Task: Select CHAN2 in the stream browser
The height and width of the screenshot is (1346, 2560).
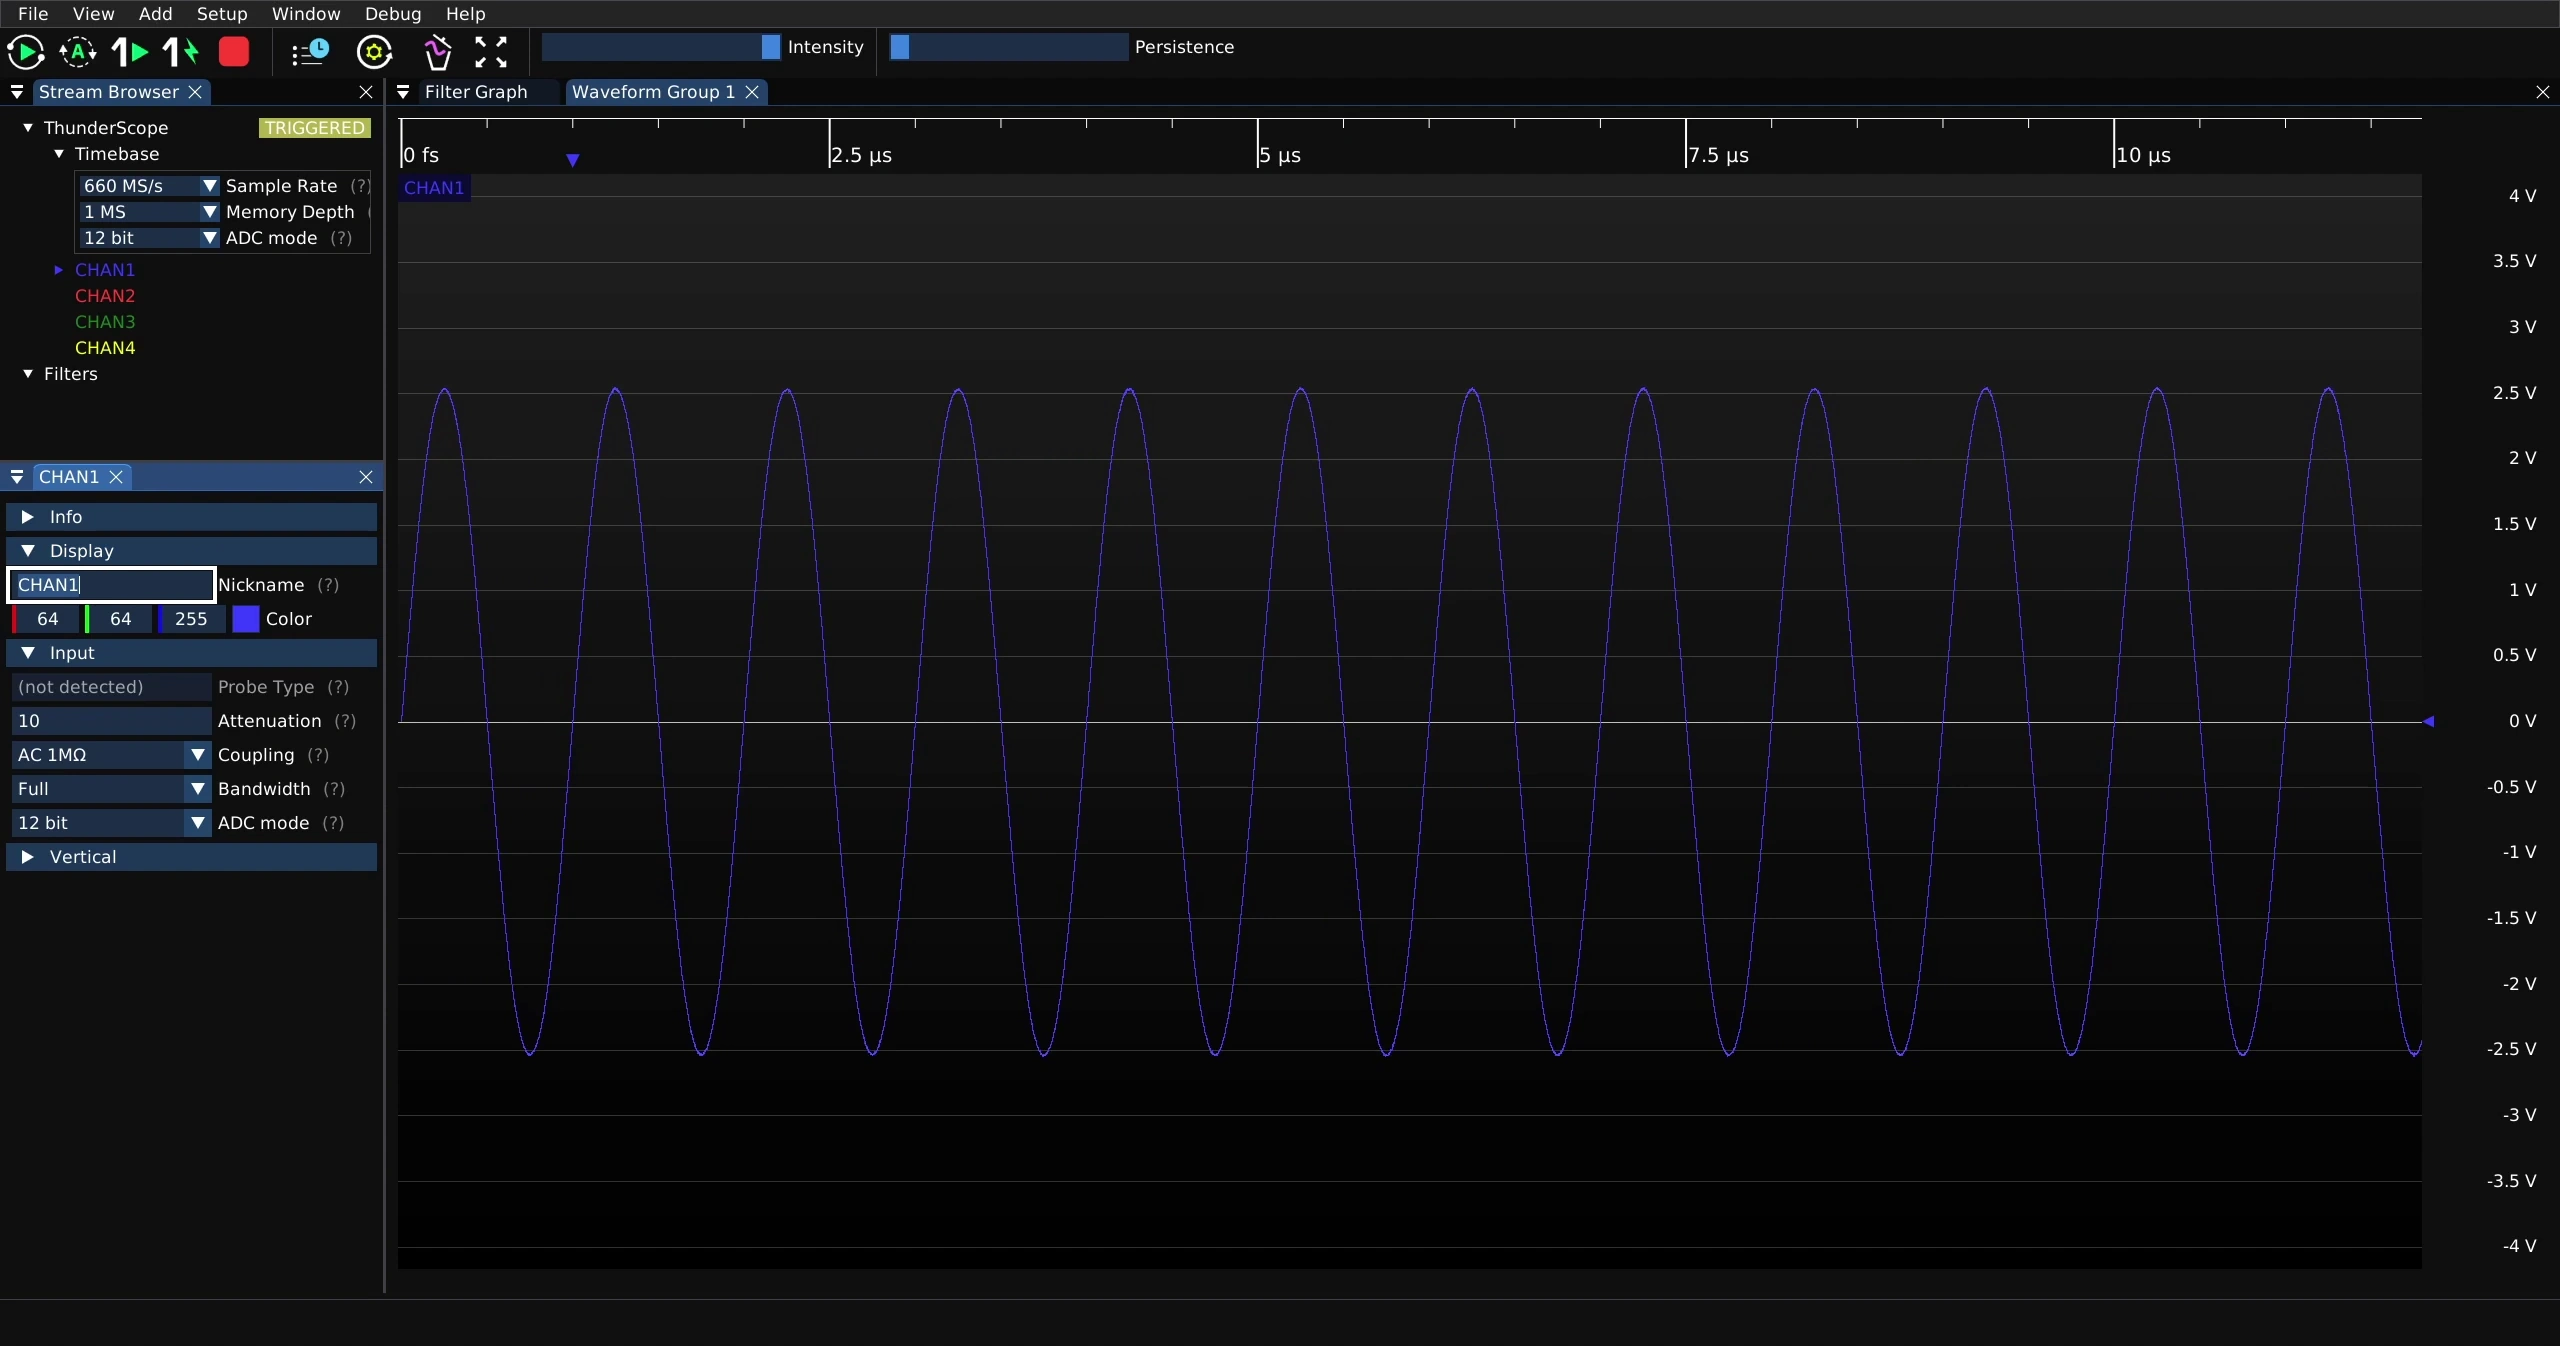Action: click(105, 296)
